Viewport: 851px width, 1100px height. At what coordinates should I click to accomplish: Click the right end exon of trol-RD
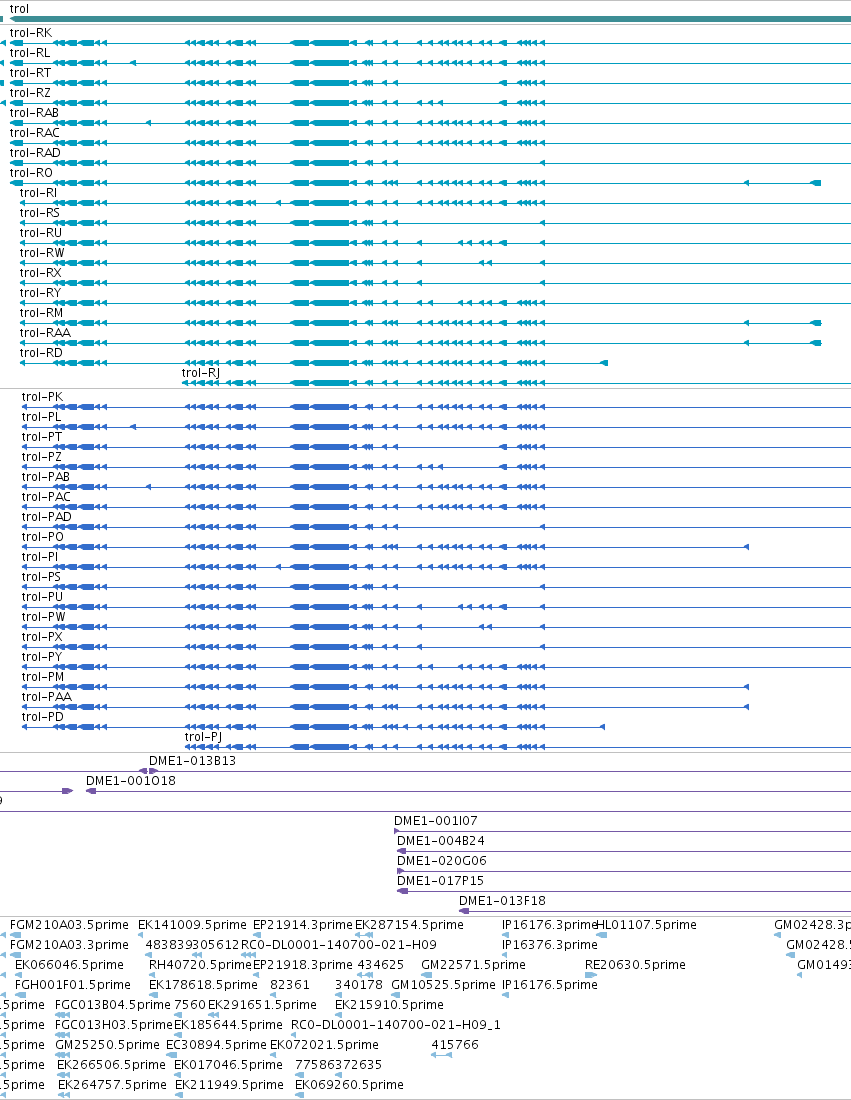coord(604,363)
